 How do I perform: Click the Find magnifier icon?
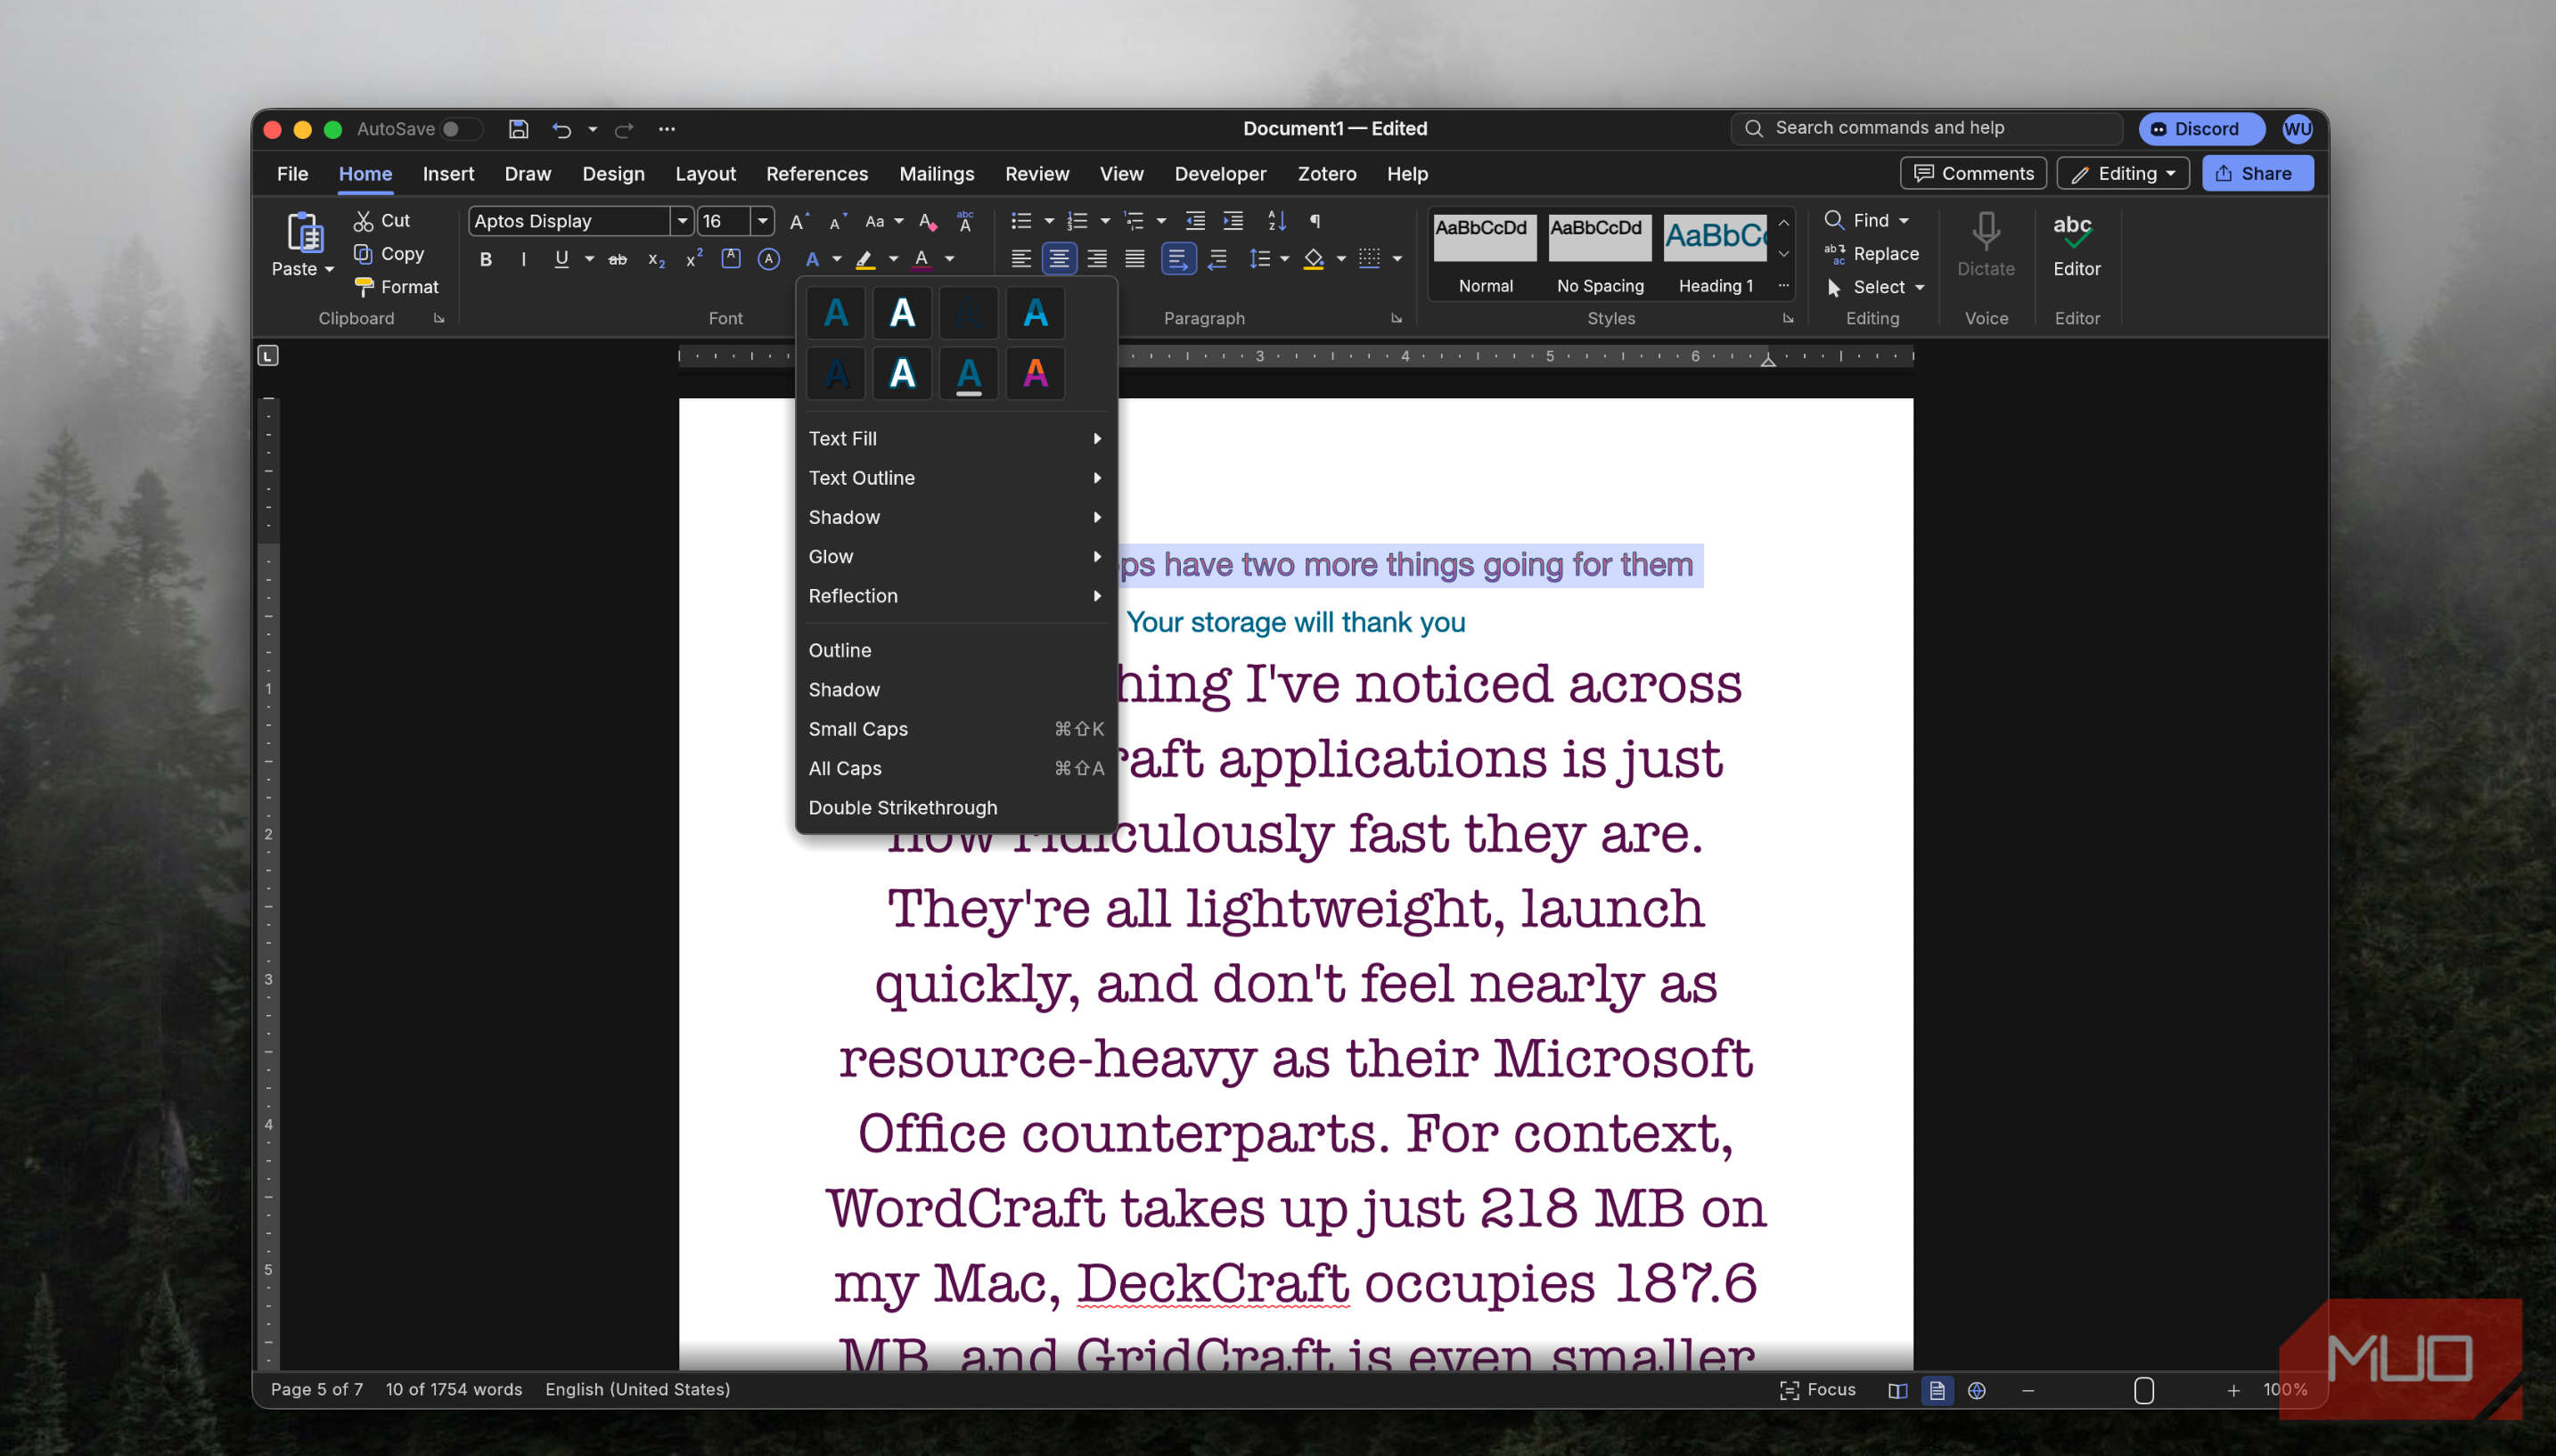(x=1834, y=220)
